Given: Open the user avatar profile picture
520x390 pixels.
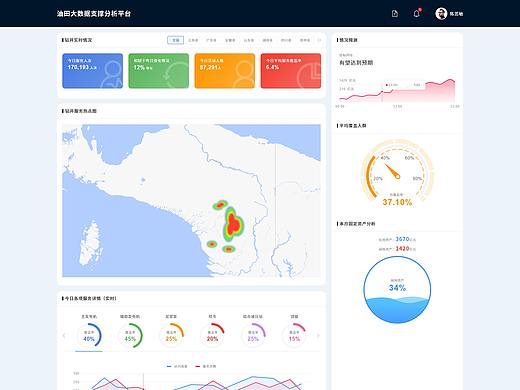Looking at the screenshot, I should pyautogui.click(x=441, y=14).
